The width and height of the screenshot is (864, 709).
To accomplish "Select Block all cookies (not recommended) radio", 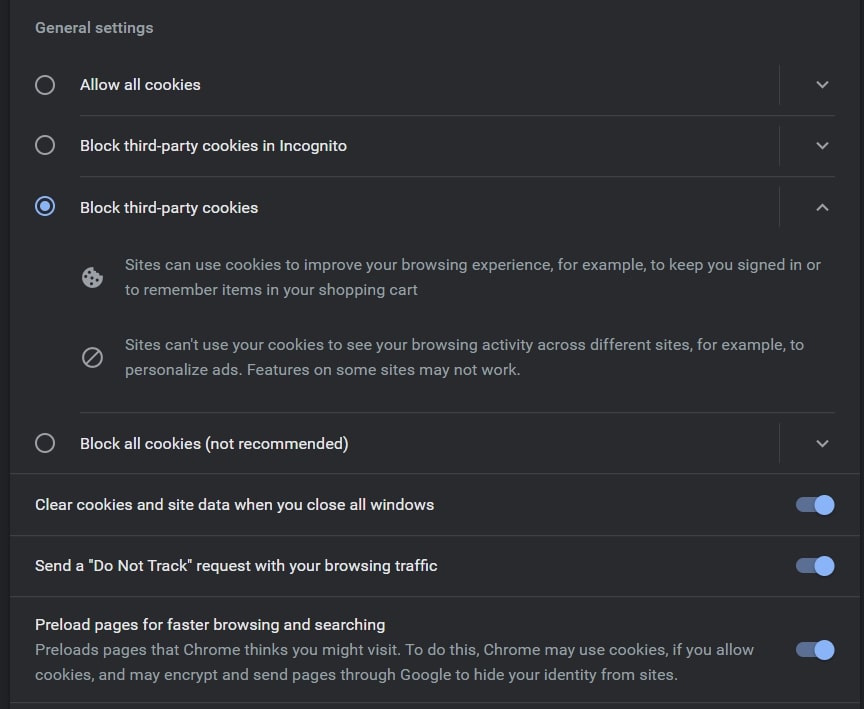I will (x=45, y=443).
